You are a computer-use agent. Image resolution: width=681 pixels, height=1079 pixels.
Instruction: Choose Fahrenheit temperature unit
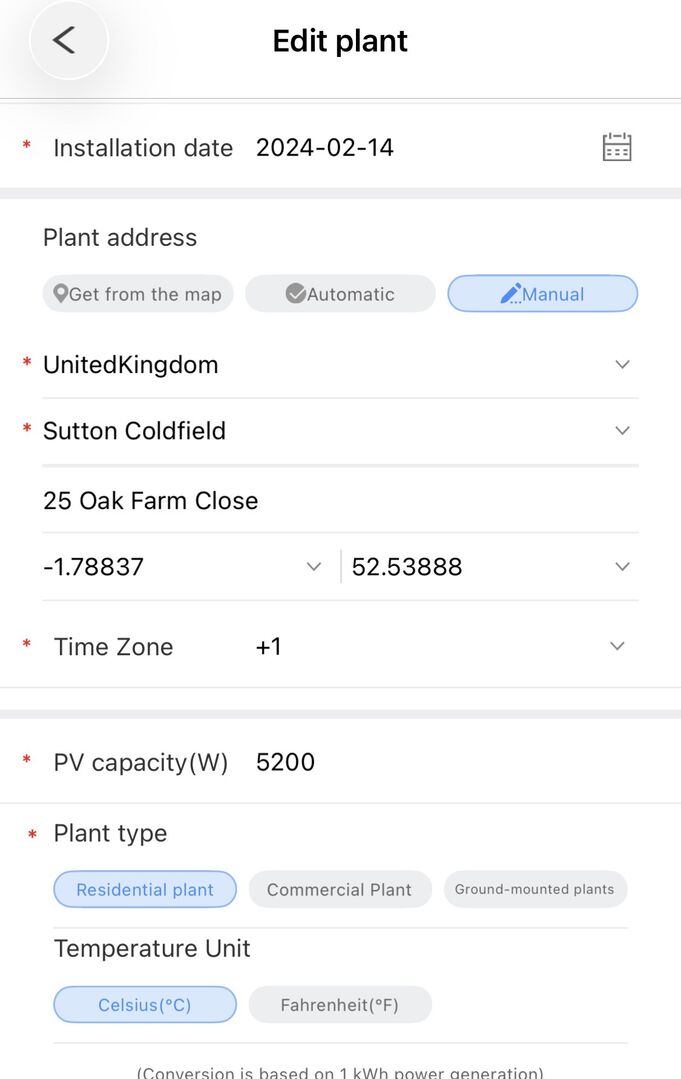[340, 1005]
